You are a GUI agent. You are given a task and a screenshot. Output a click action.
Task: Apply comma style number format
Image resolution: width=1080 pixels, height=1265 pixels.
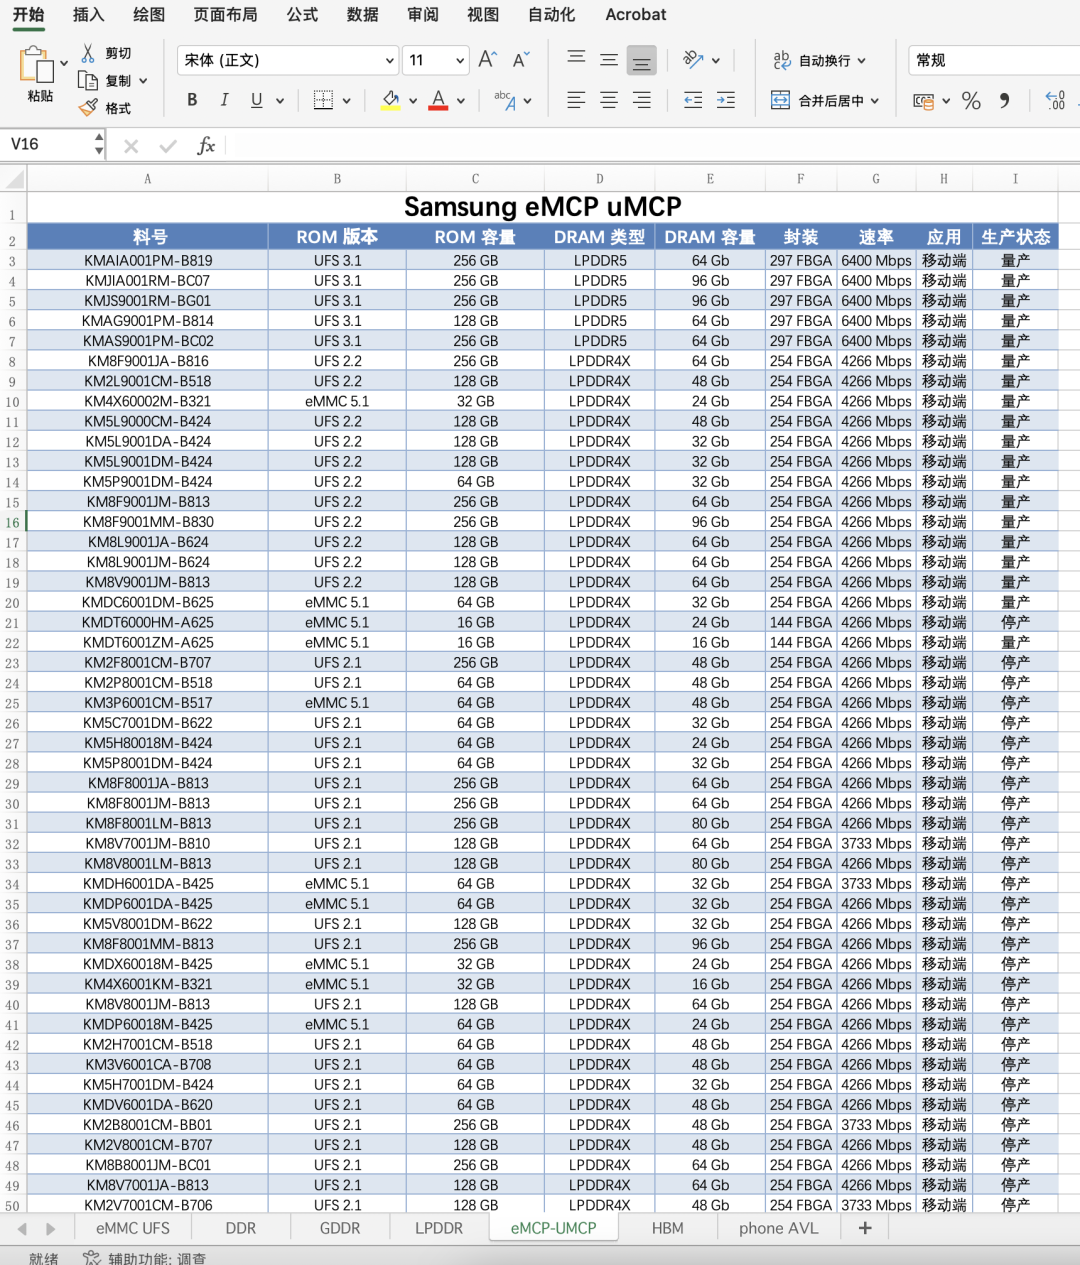coord(1004,100)
